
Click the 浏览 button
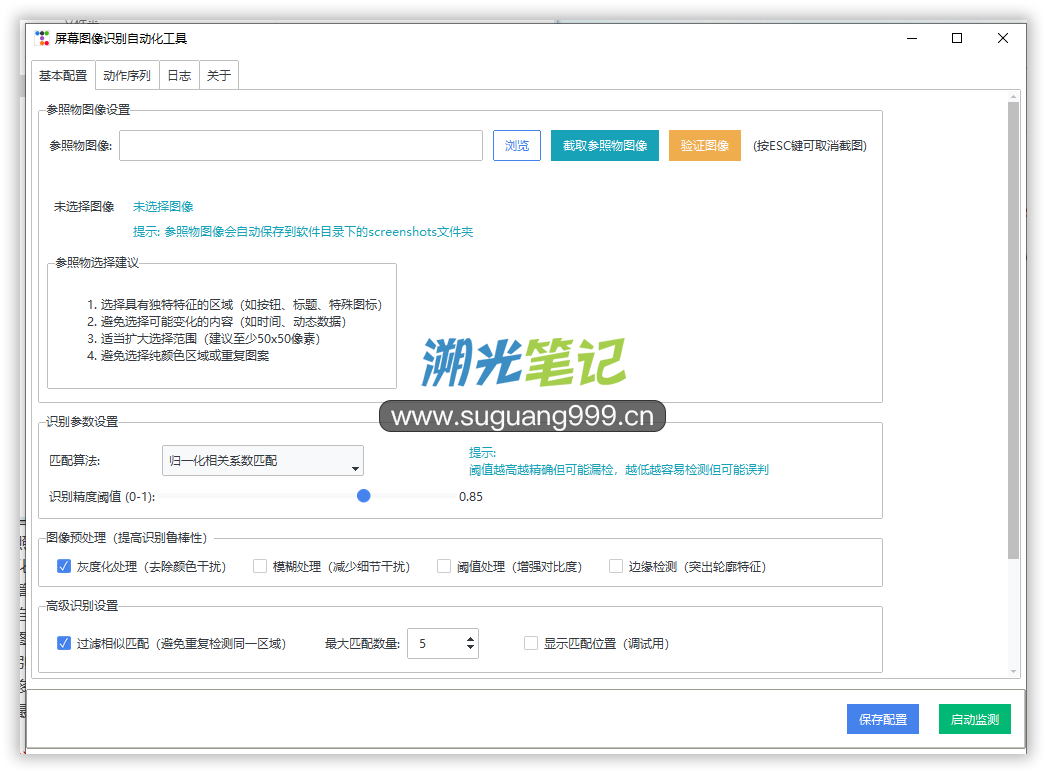pyautogui.click(x=517, y=145)
